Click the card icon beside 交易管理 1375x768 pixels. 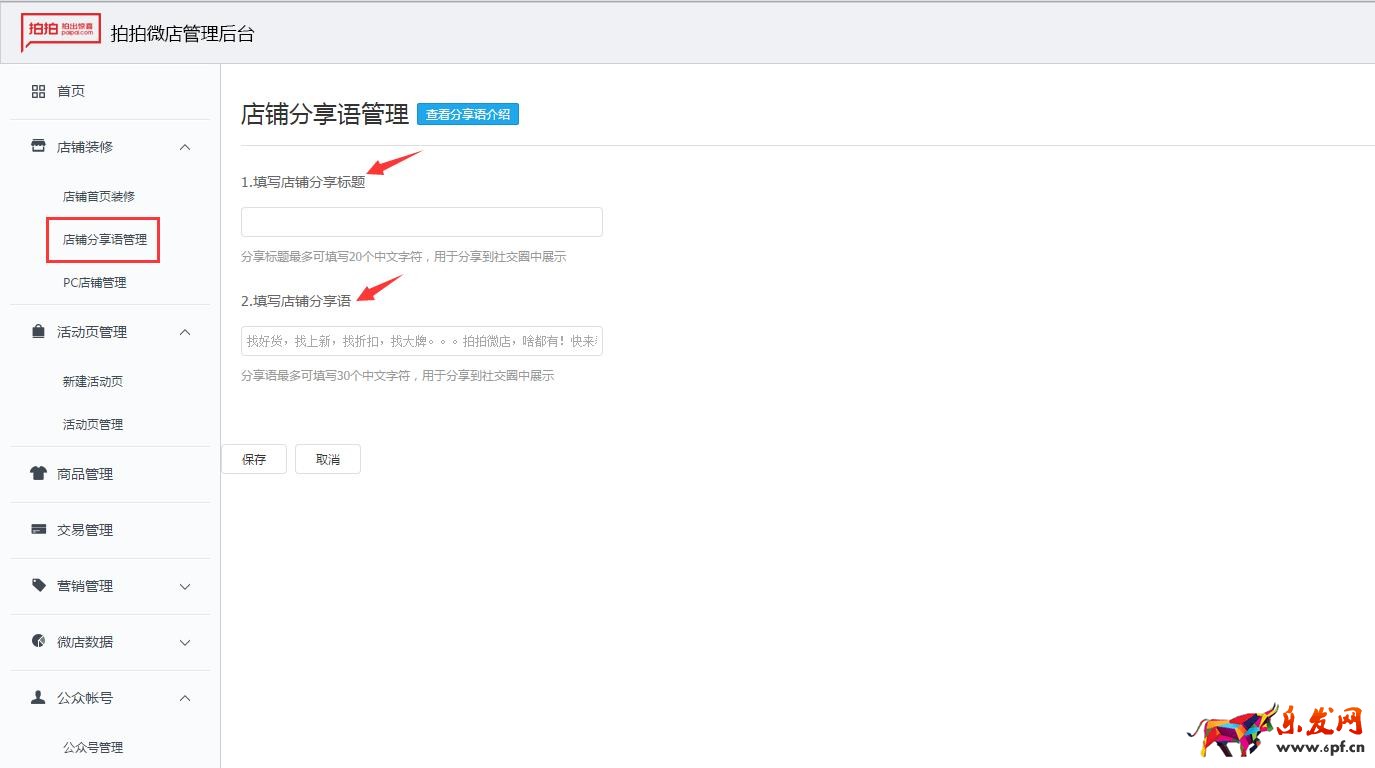[x=38, y=530]
